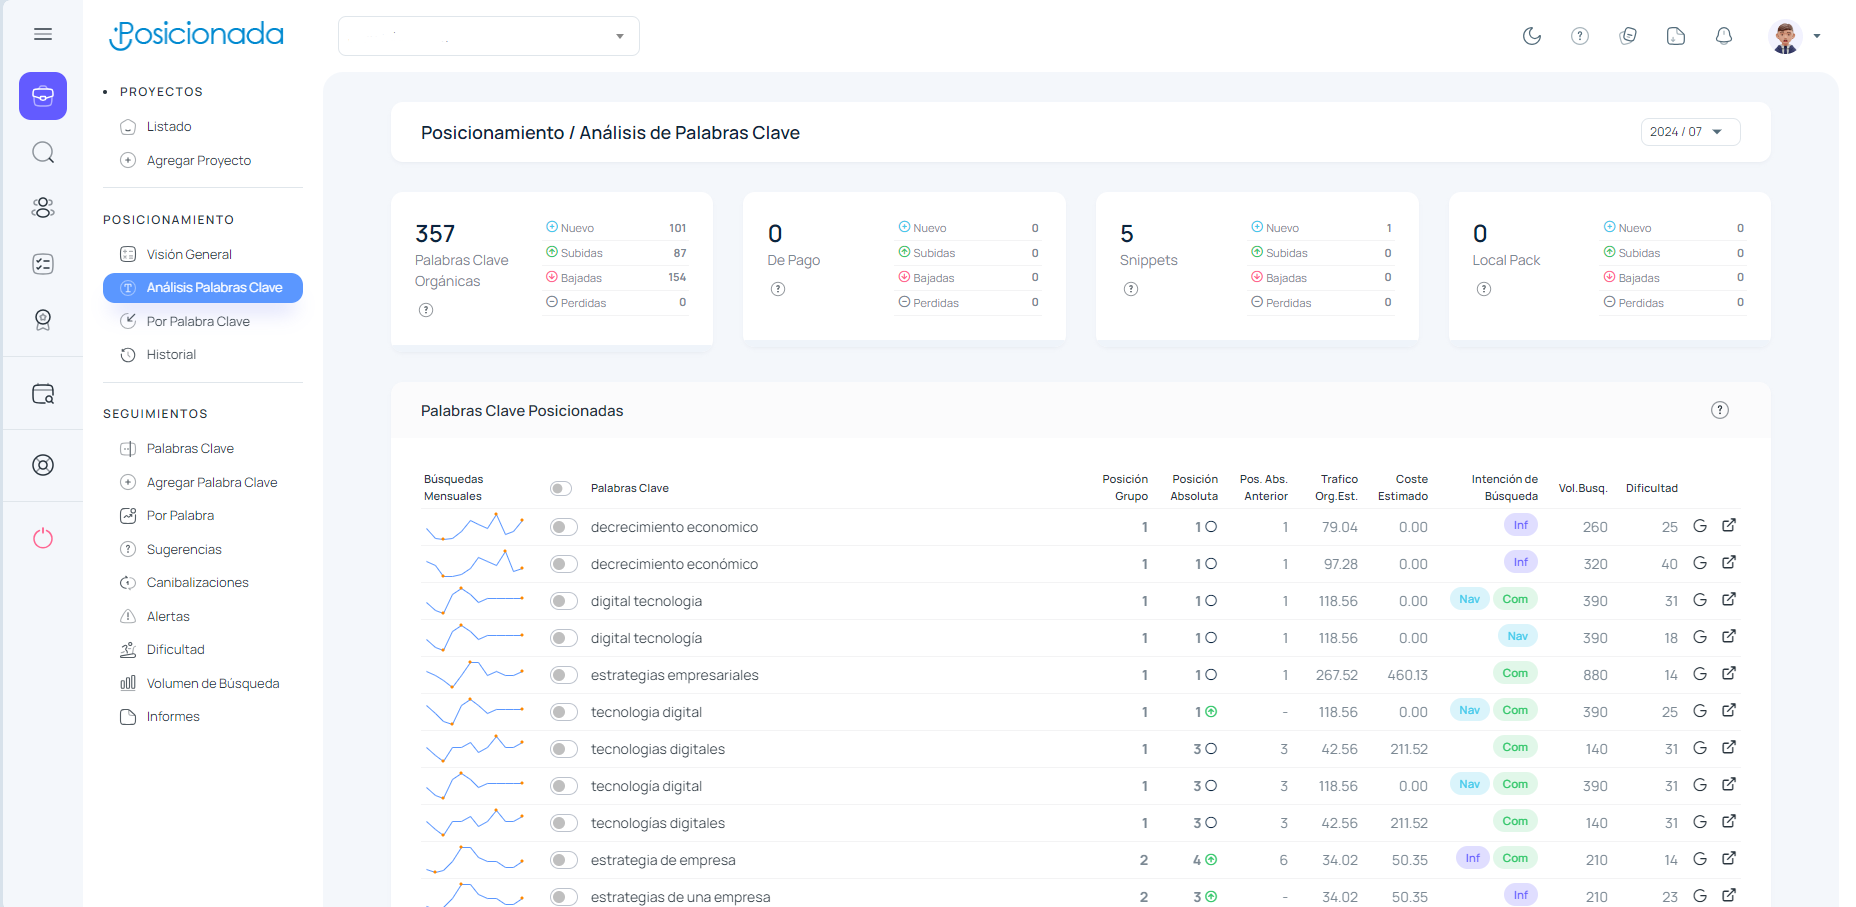Screen dimensions: 1856x907
Task: Toggle switch for estrategias empresariales
Action: click(564, 675)
